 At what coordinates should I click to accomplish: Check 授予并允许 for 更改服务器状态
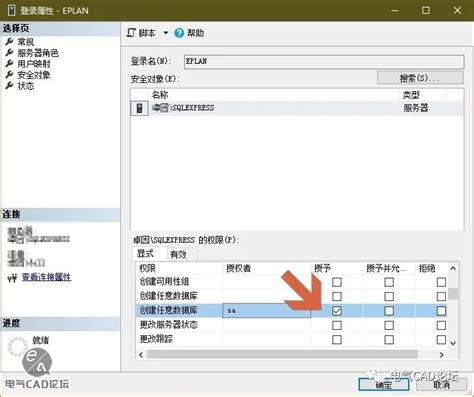pyautogui.click(x=389, y=325)
